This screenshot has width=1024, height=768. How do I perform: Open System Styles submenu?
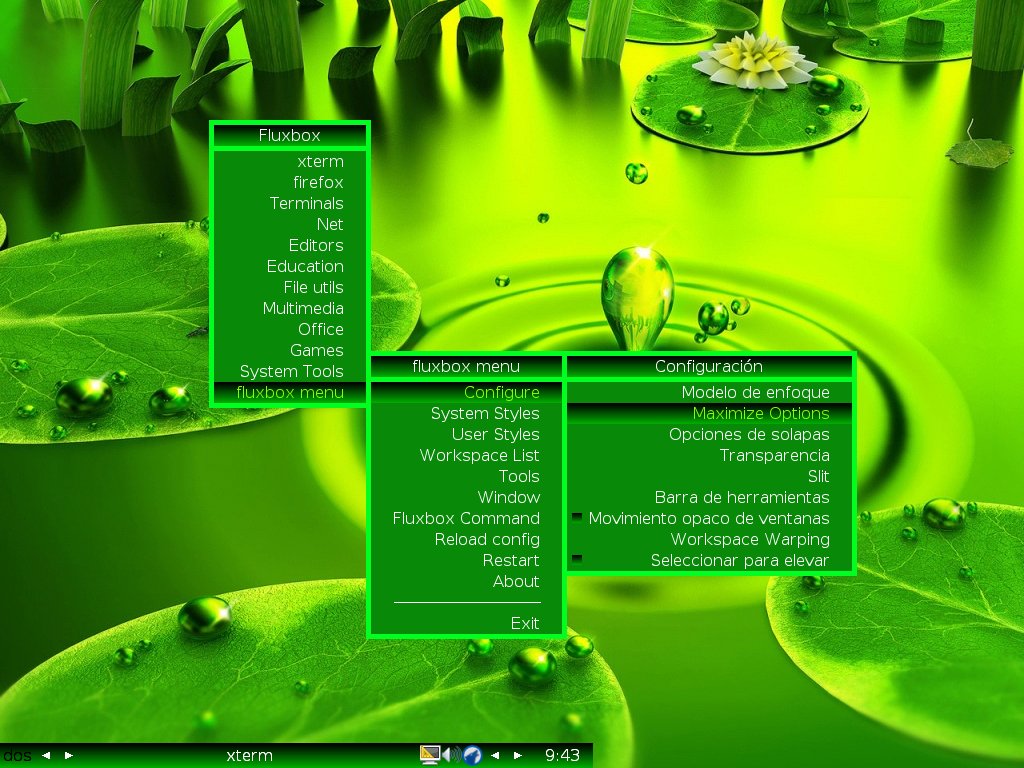[466, 413]
